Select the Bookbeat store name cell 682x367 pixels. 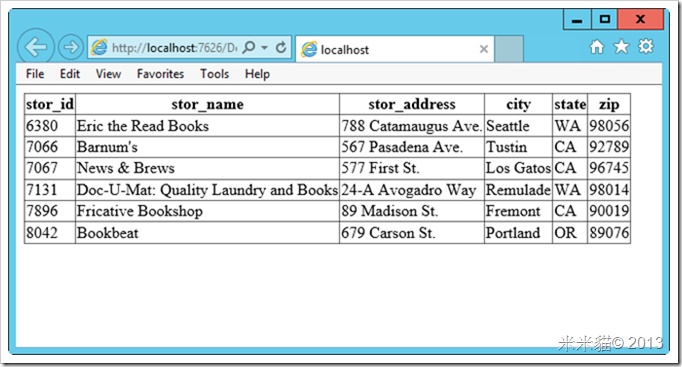pos(207,233)
